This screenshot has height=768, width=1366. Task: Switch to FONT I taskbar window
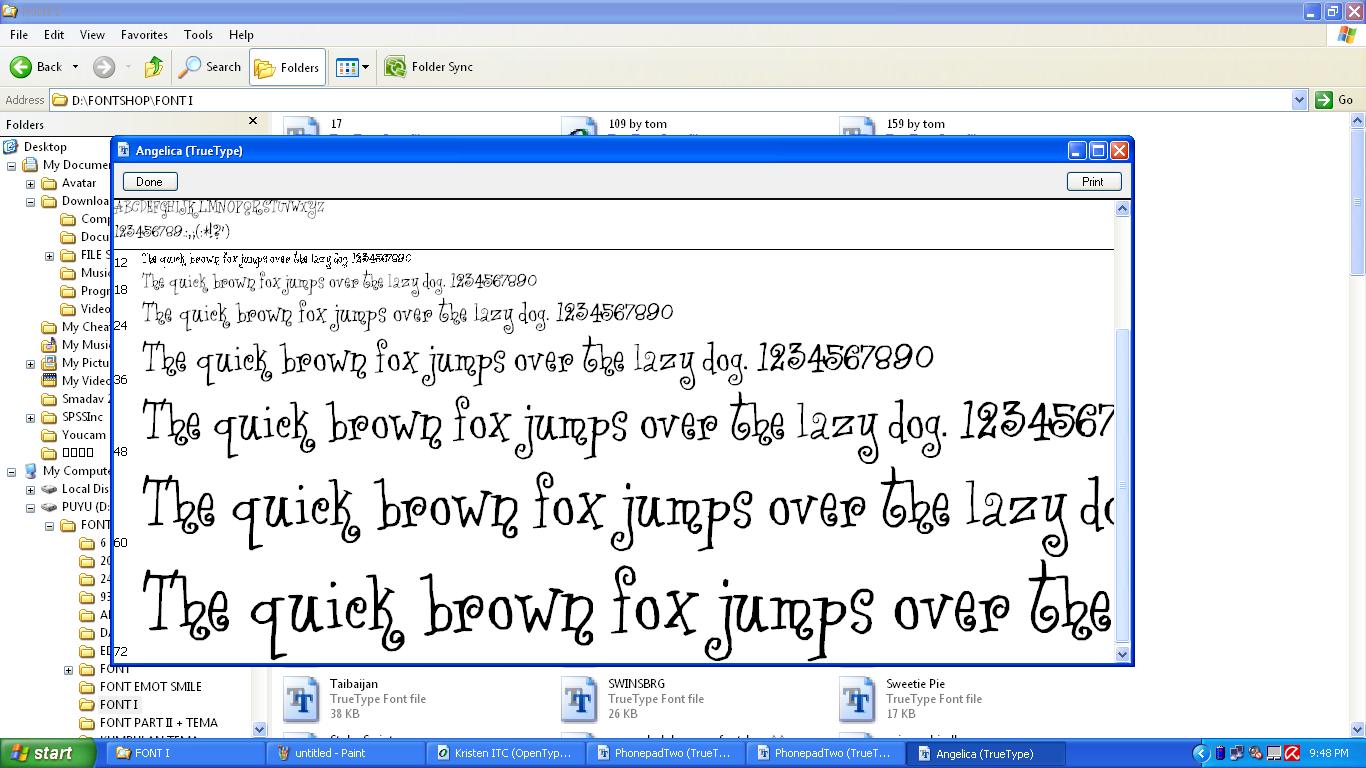[x=184, y=754]
